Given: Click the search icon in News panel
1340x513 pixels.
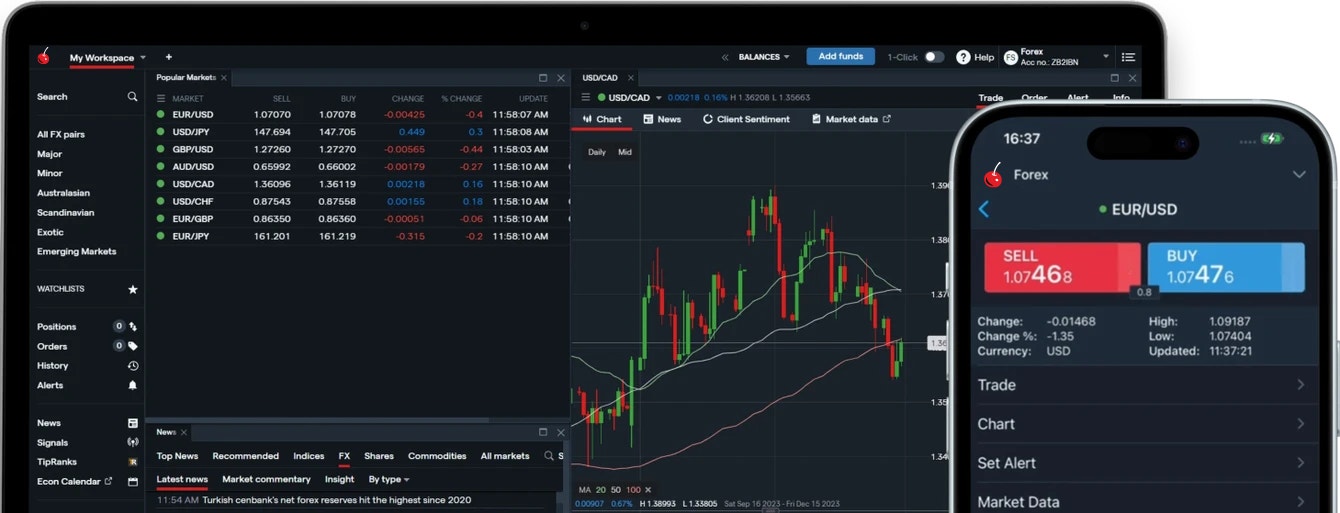Looking at the screenshot, I should [x=549, y=456].
